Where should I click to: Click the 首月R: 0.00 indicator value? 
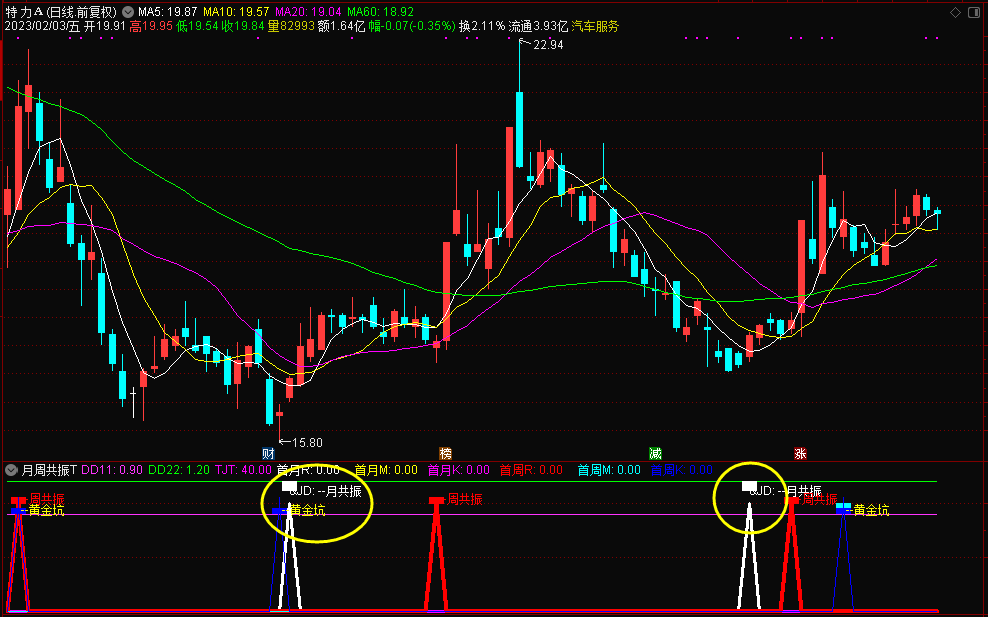pyautogui.click(x=308, y=470)
